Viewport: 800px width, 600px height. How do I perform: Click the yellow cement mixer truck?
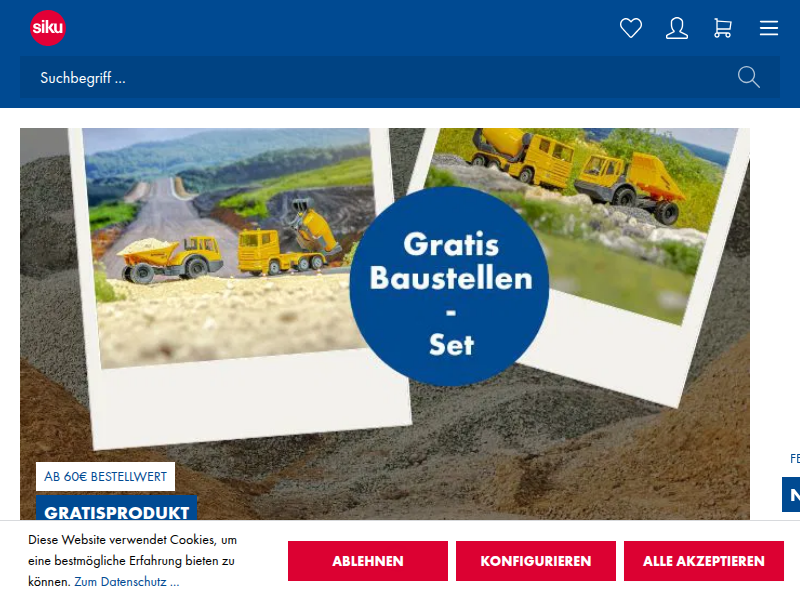click(x=523, y=159)
